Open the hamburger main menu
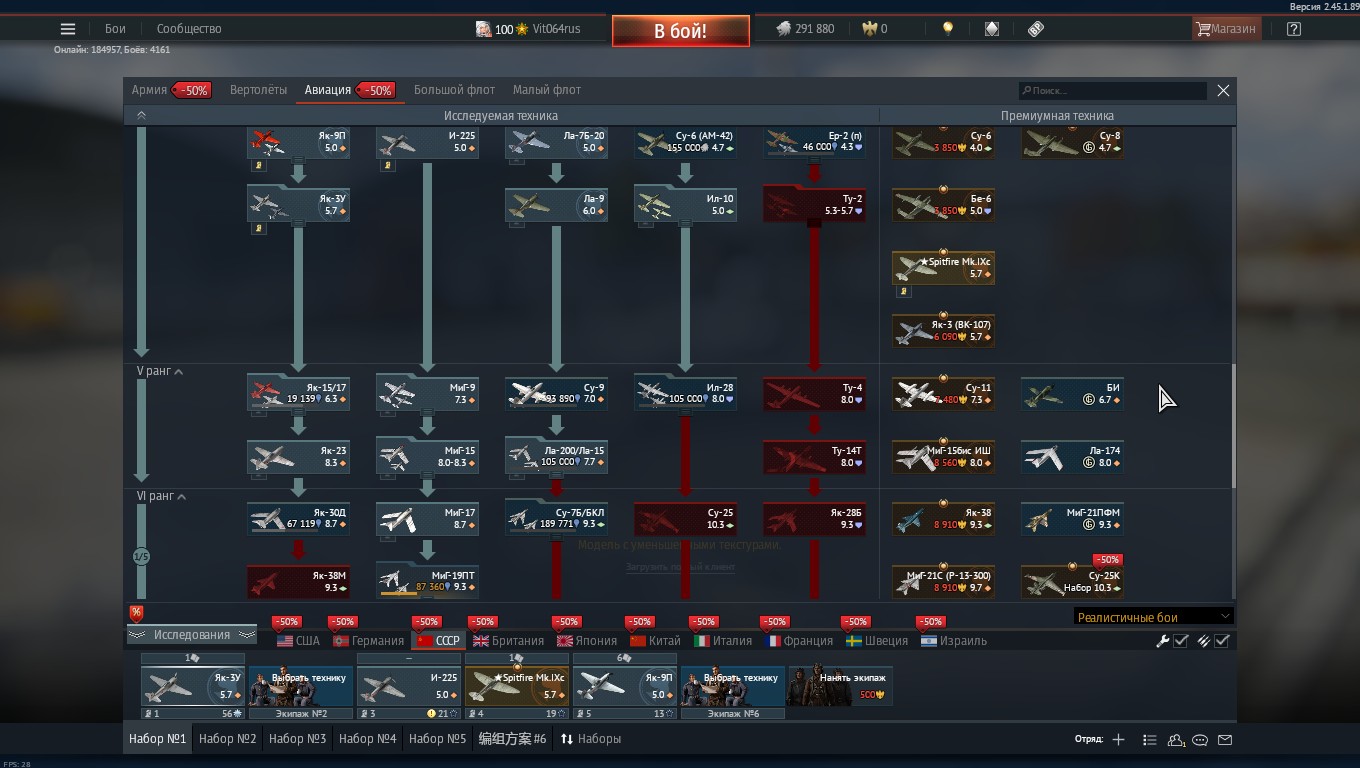Viewport: 1360px width, 768px height. point(68,29)
